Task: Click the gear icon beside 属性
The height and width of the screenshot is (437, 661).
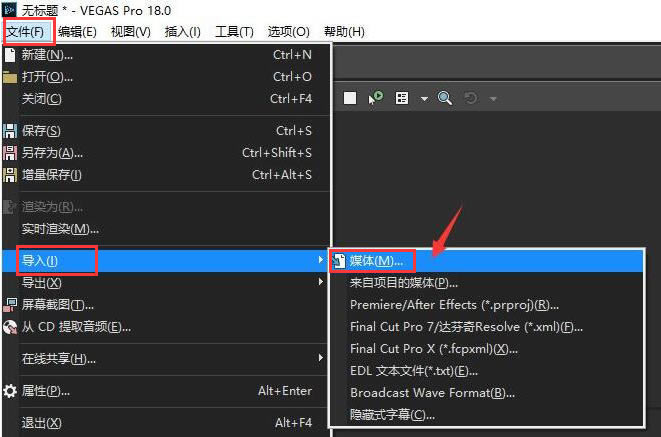Action: point(10,391)
